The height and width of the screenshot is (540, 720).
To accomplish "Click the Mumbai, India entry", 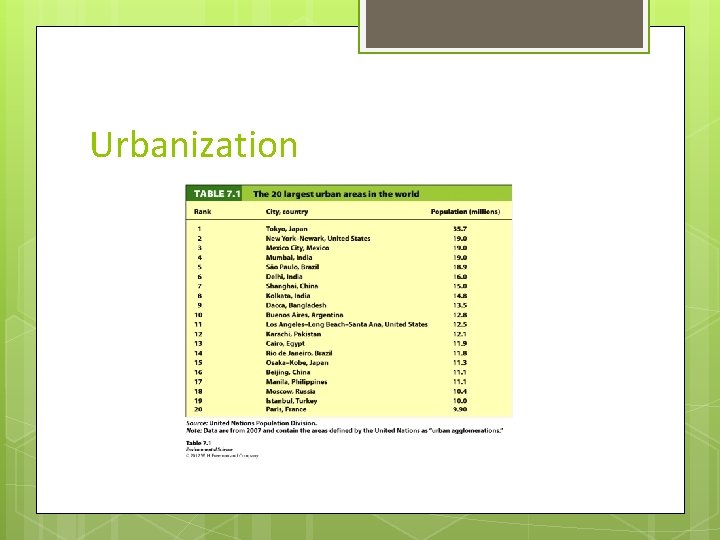I will [289, 258].
